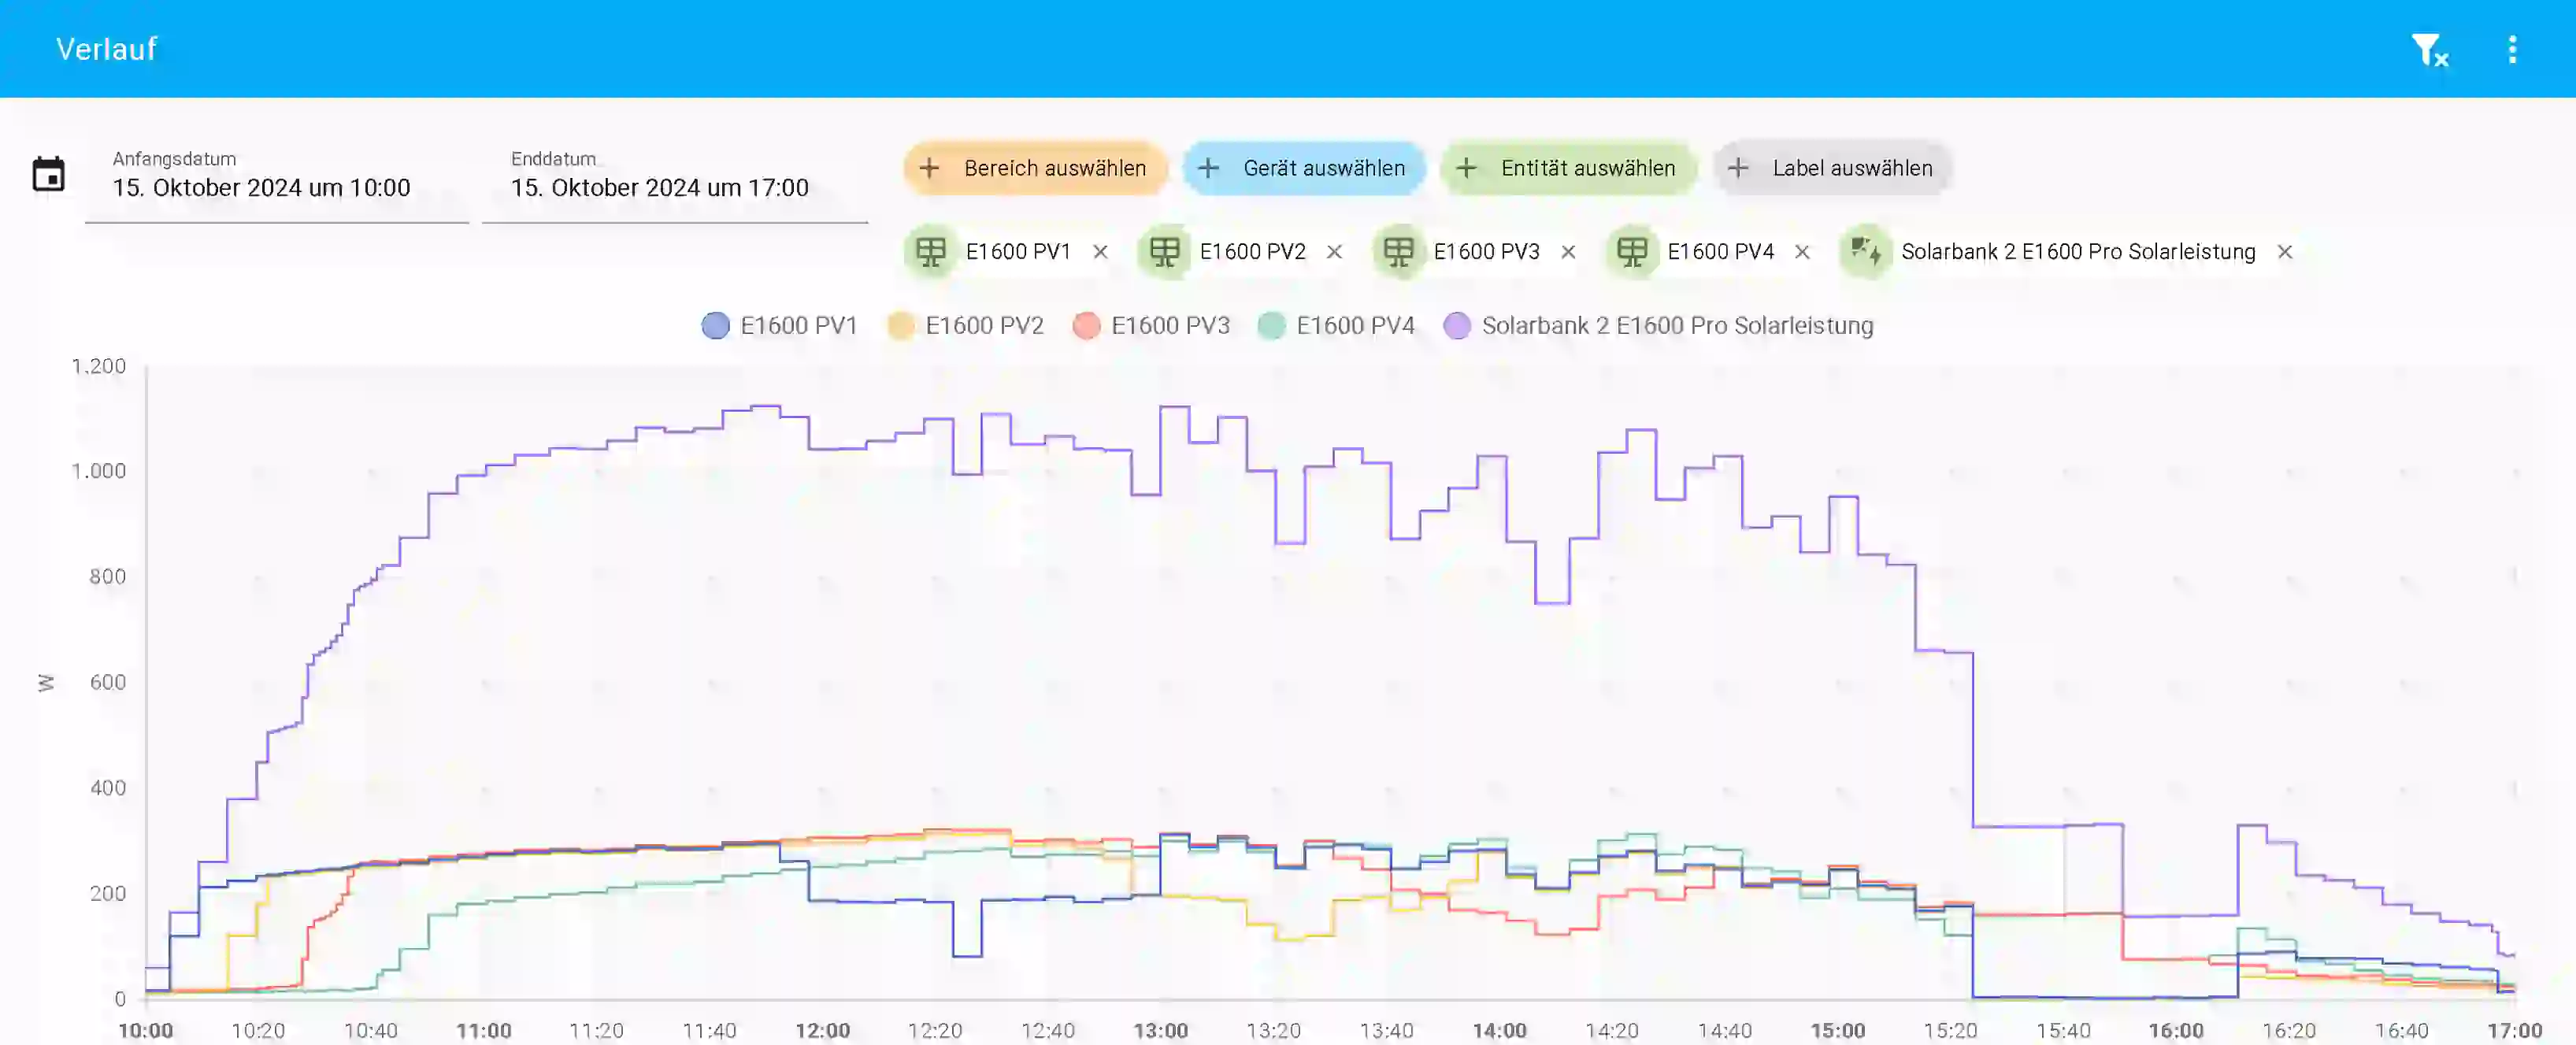Open the three-dot overflow menu
This screenshot has width=2576, height=1045.
click(x=2512, y=49)
